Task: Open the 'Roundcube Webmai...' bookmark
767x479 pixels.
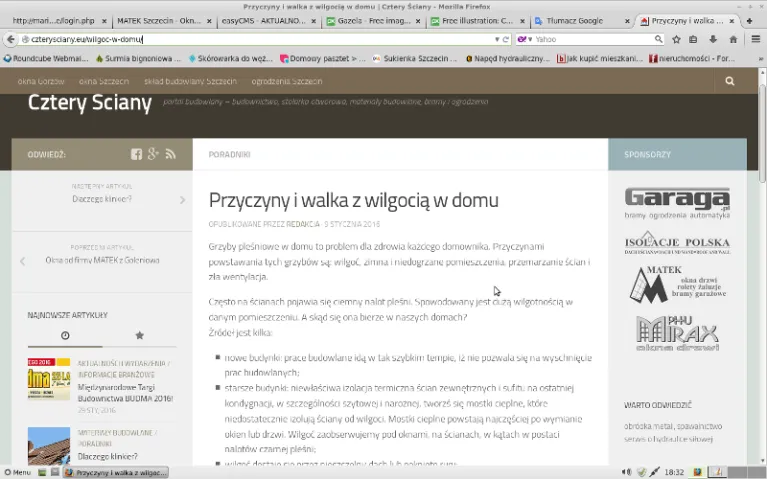Action: (x=46, y=58)
